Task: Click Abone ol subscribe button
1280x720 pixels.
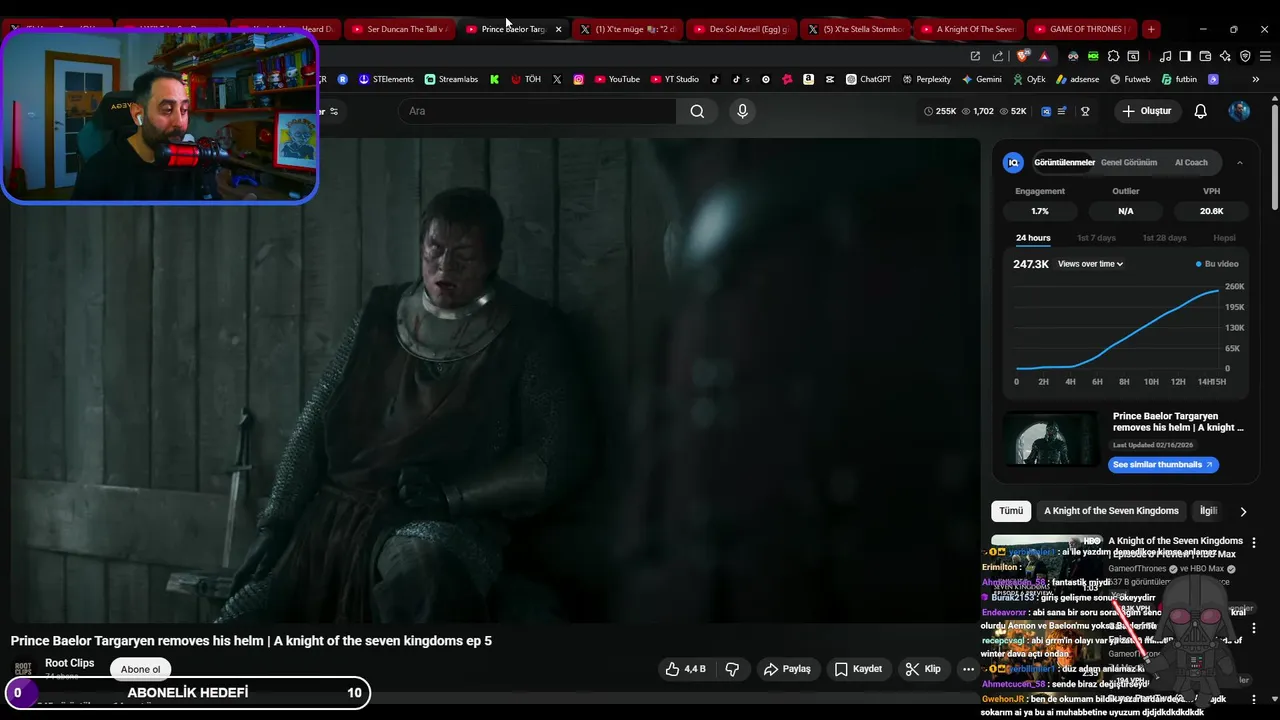Action: 140,669
